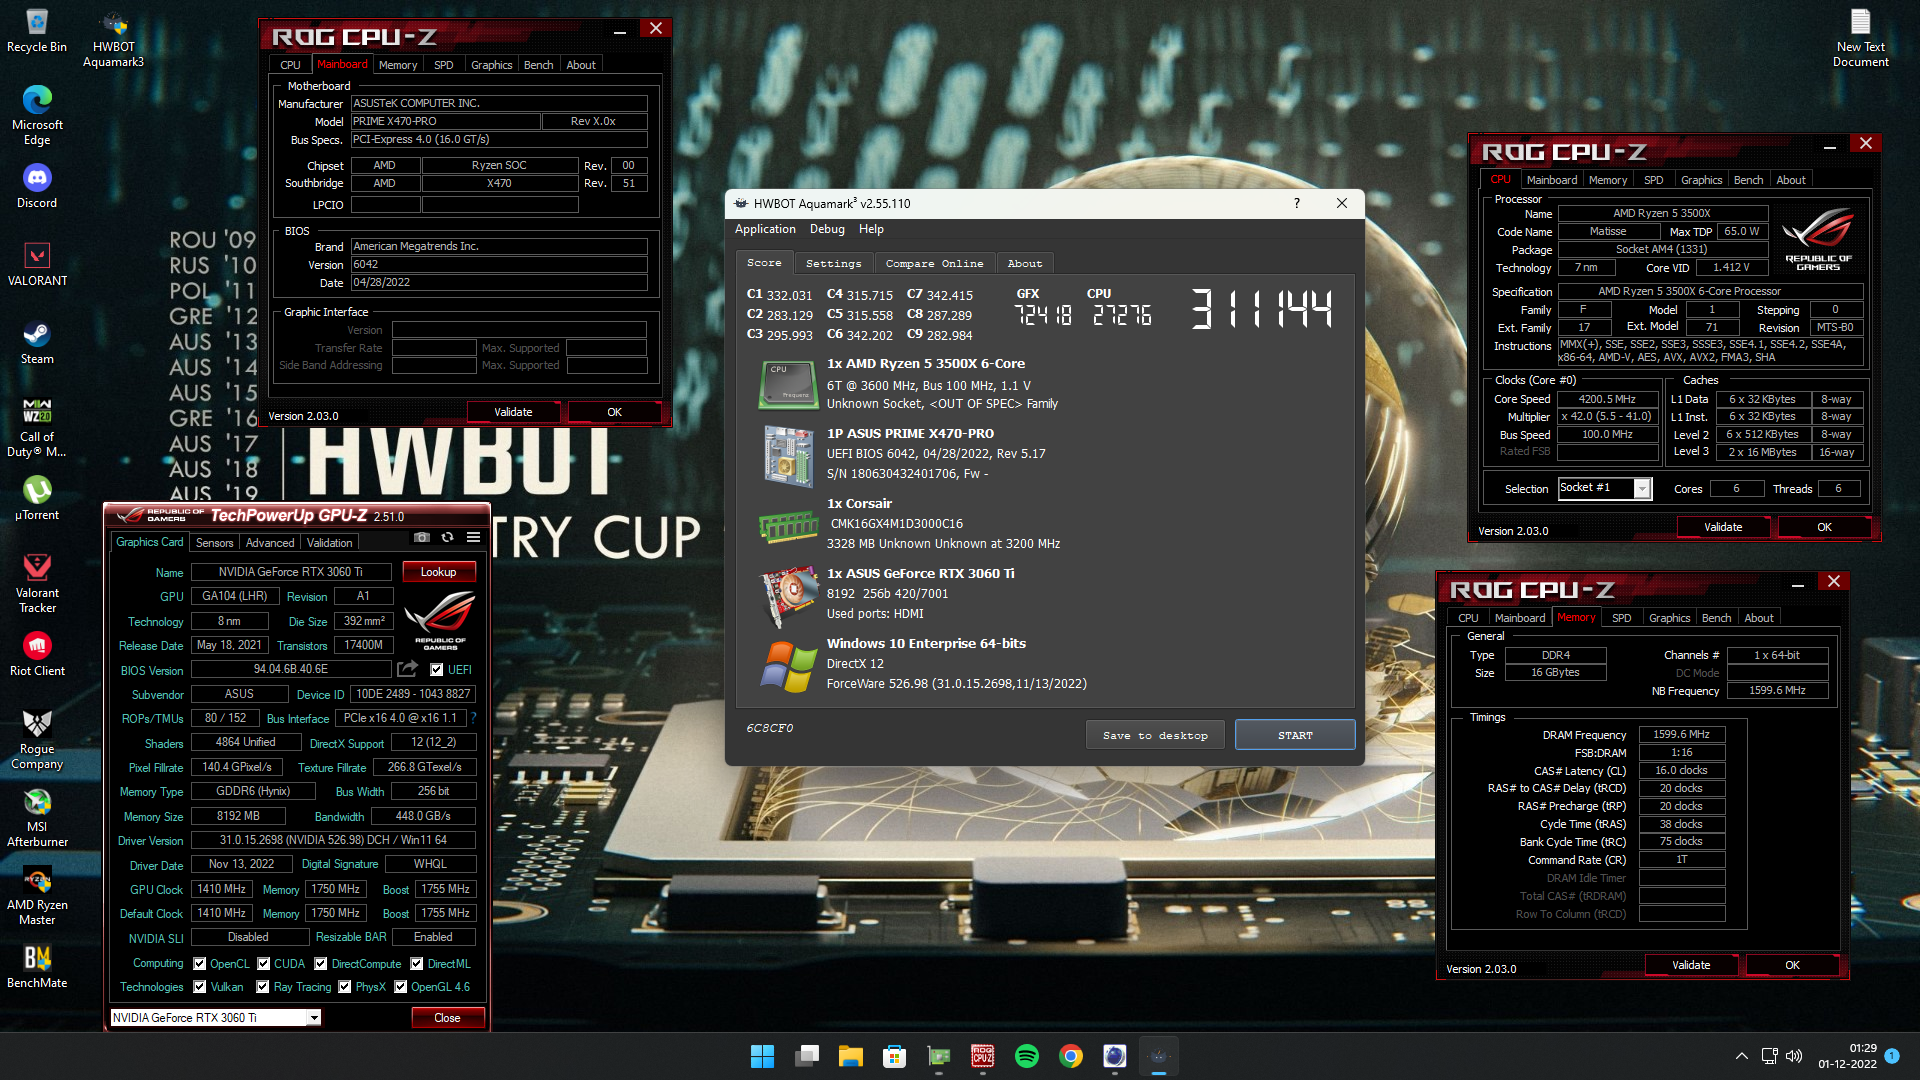1920x1080 pixels.
Task: Open volume control in system tray
Action: (x=1794, y=1056)
